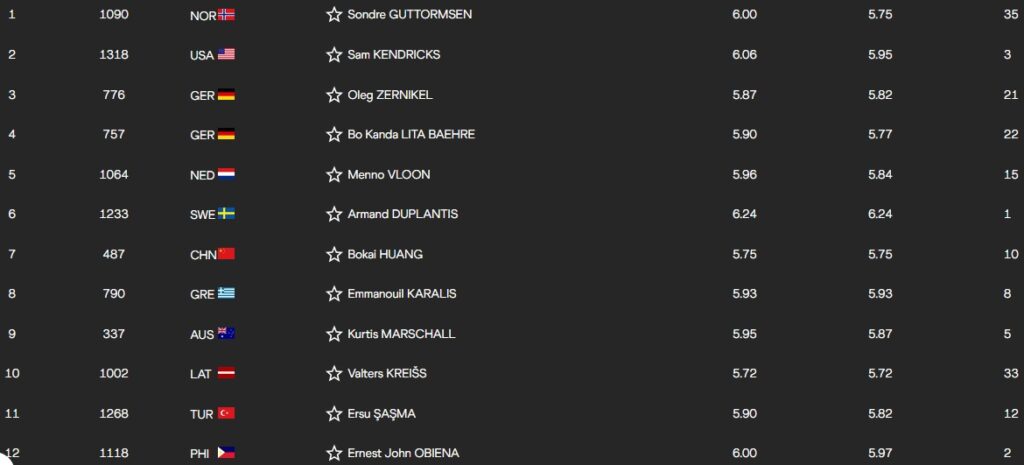The height and width of the screenshot is (465, 1024).
Task: Click the Sweden flag next to SWE
Action: pyautogui.click(x=226, y=214)
